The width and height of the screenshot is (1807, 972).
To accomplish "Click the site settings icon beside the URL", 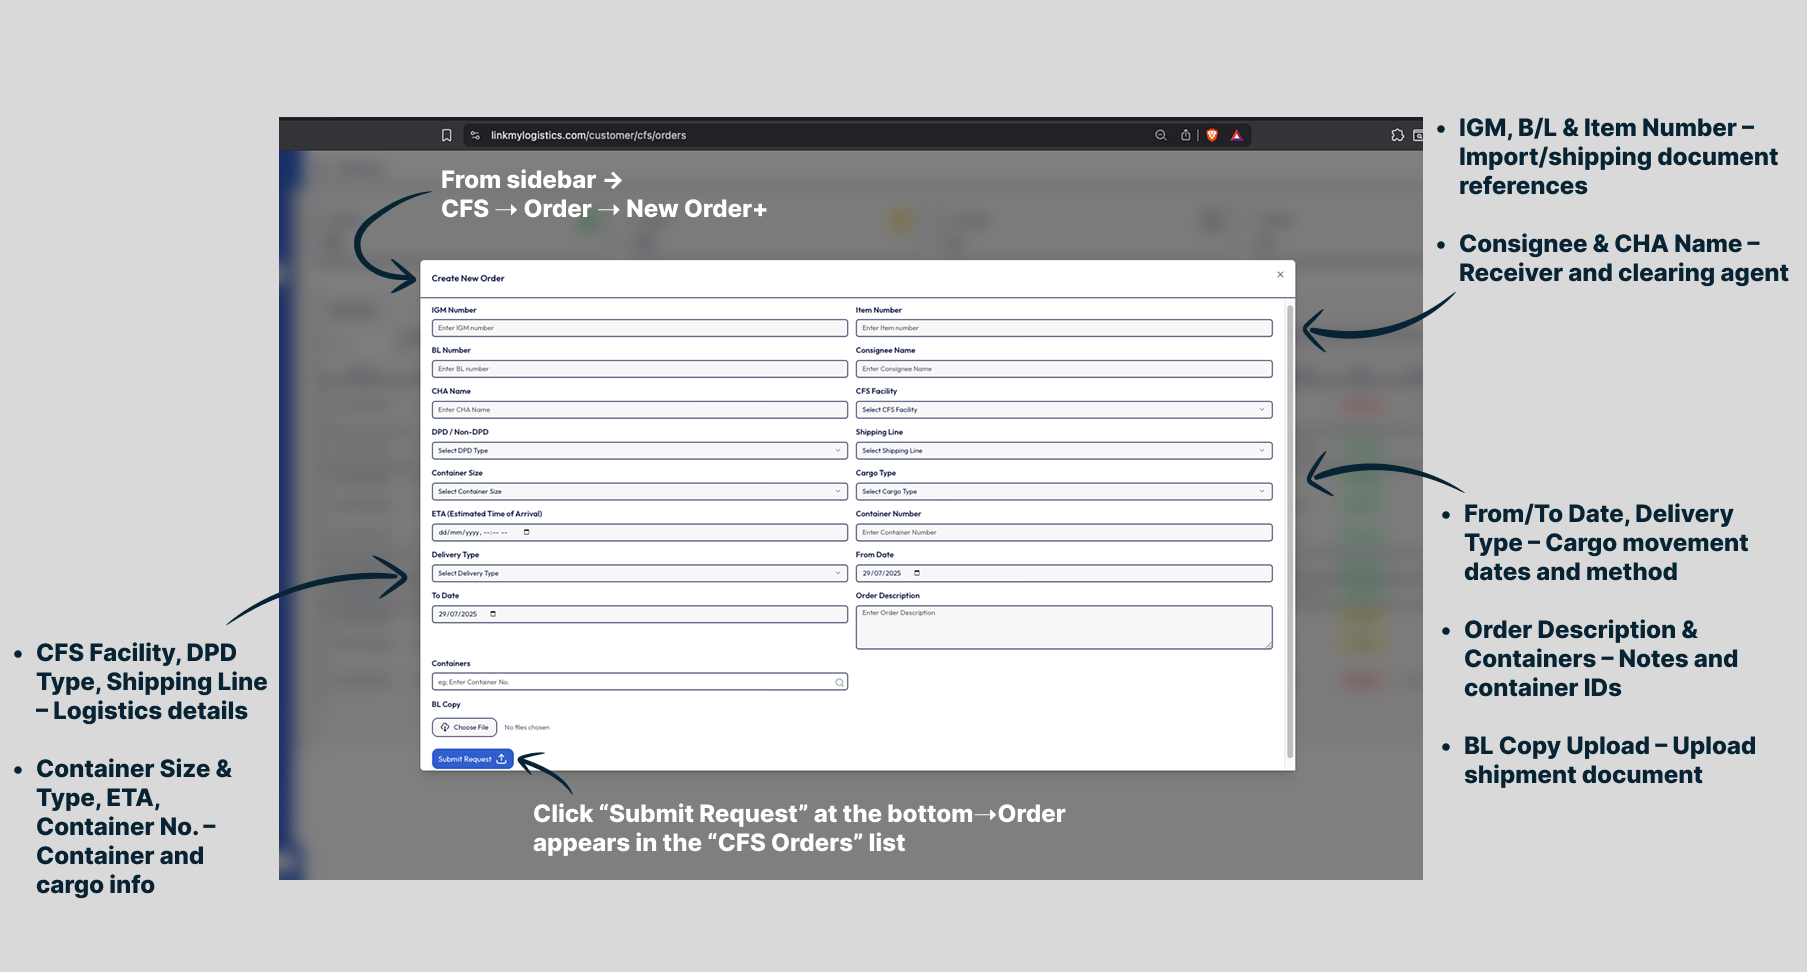I will pyautogui.click(x=475, y=135).
